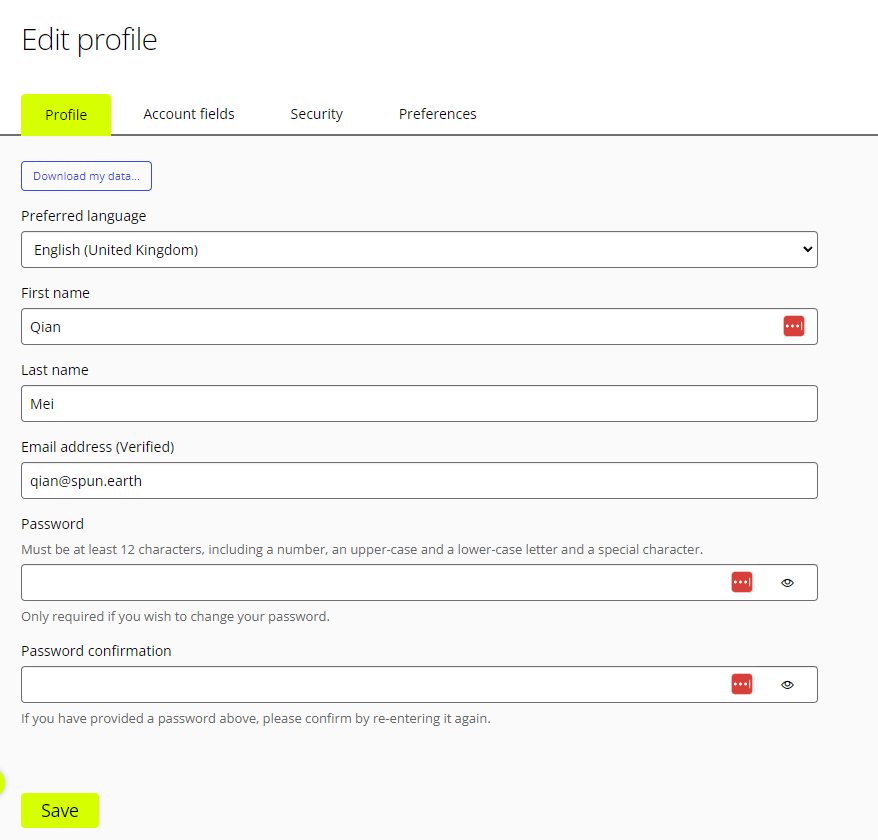Screen dimensions: 878x840
Task: Place cursor in the First name field
Action: pyautogui.click(x=400, y=326)
